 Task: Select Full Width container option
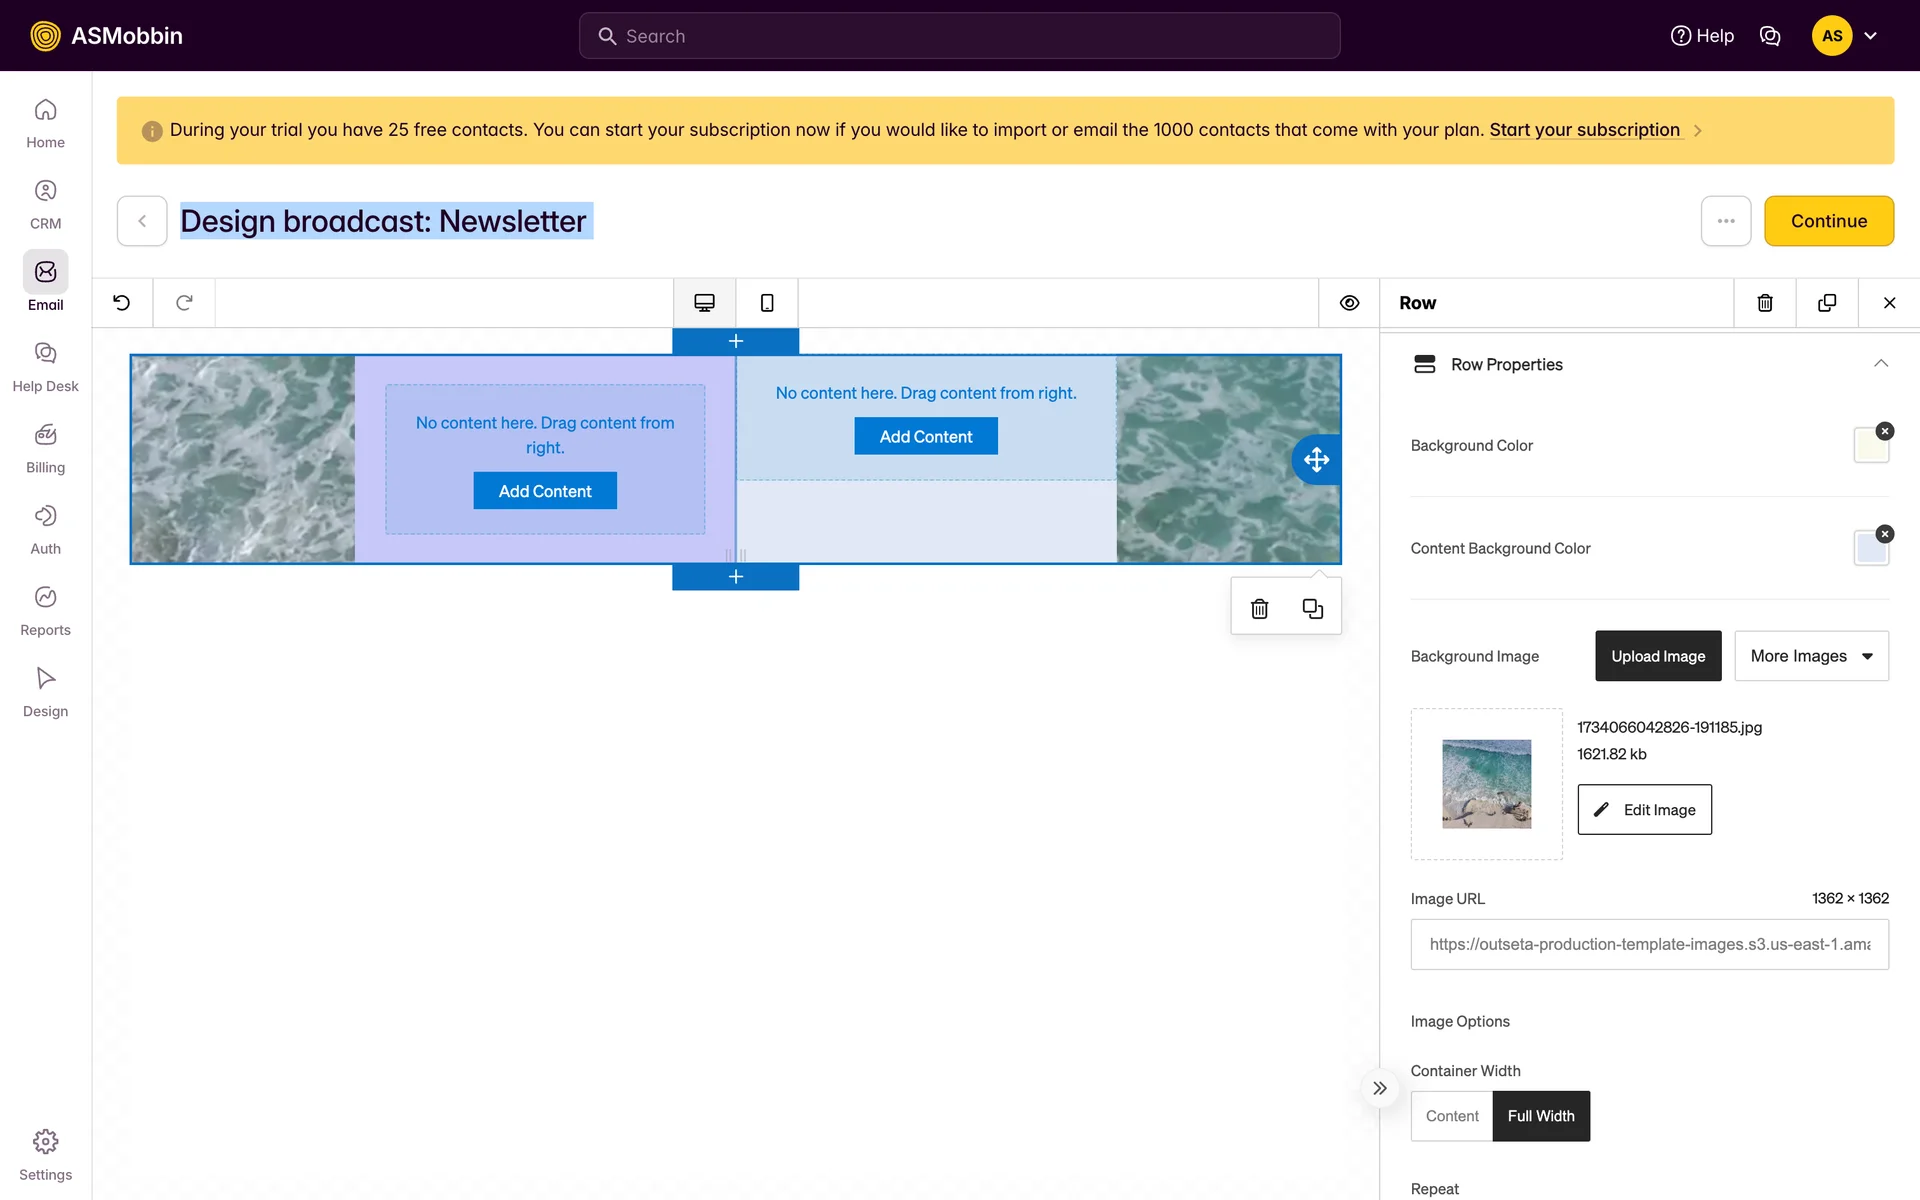pyautogui.click(x=1540, y=1116)
